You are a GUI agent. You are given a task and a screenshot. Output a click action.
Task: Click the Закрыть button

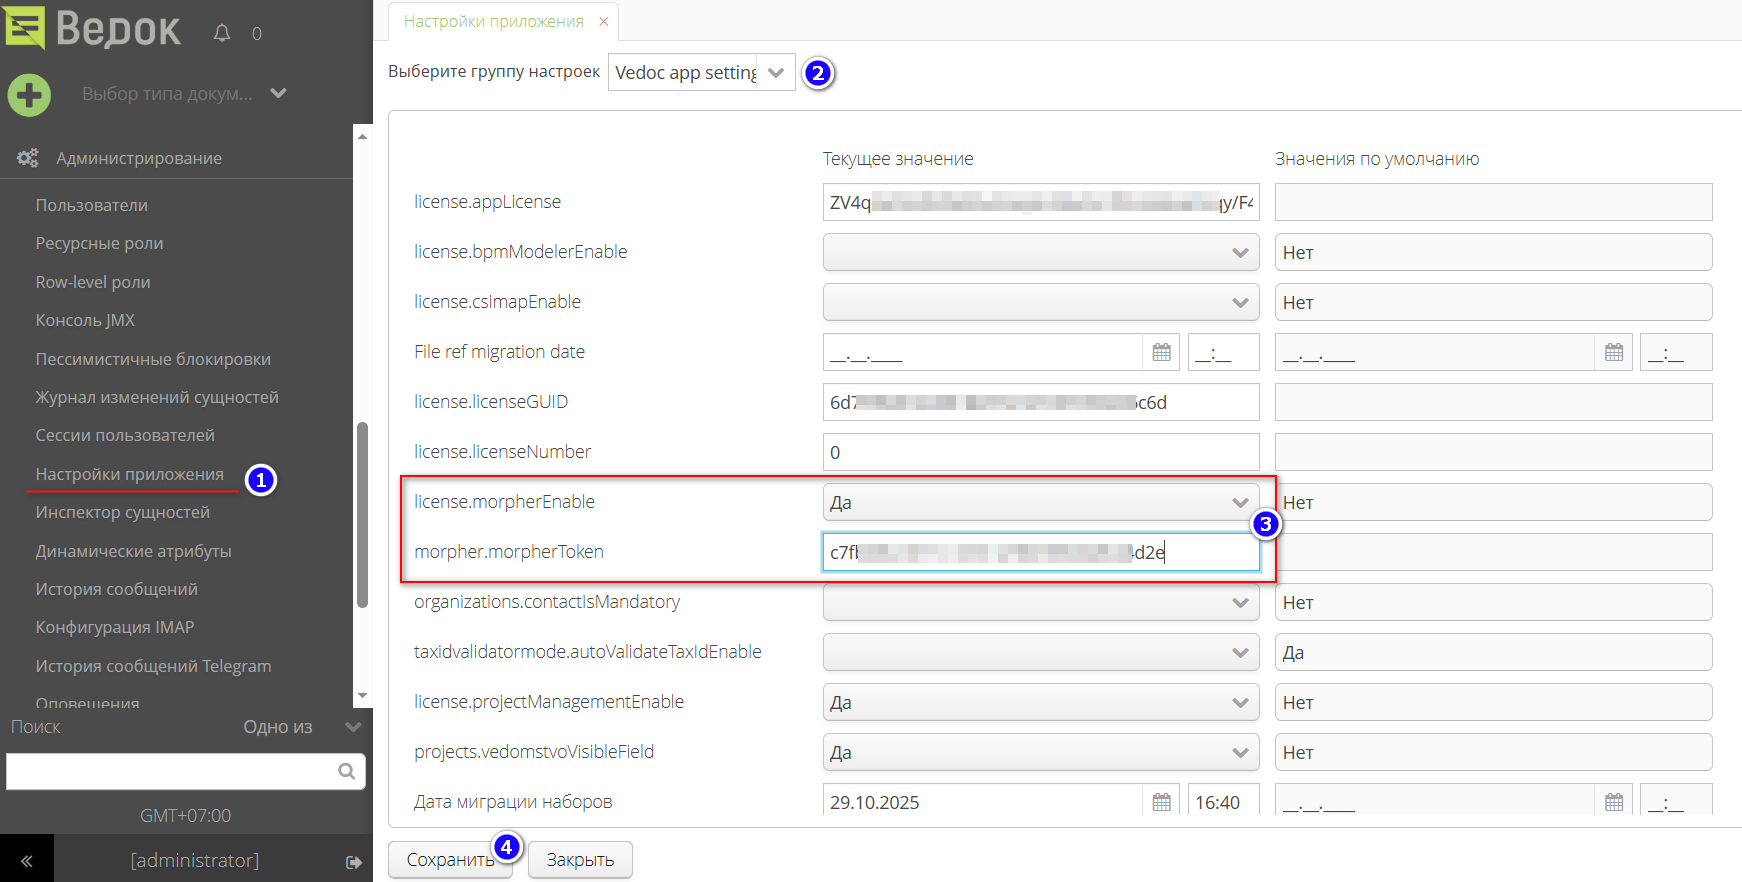[x=580, y=860]
